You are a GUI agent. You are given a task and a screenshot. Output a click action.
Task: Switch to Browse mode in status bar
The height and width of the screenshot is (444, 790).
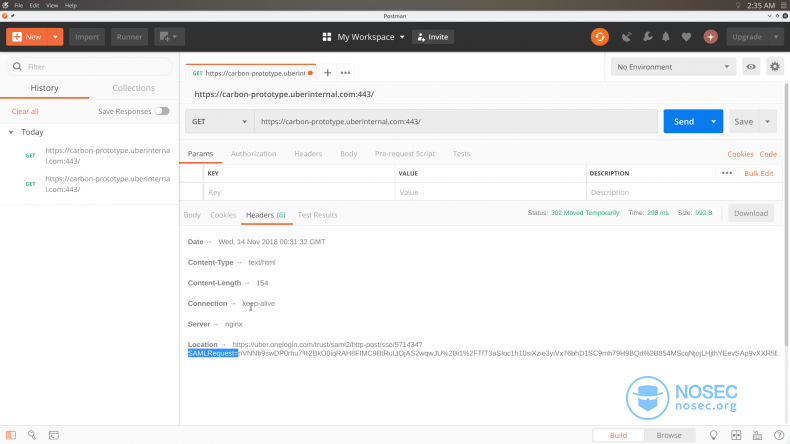click(669, 435)
